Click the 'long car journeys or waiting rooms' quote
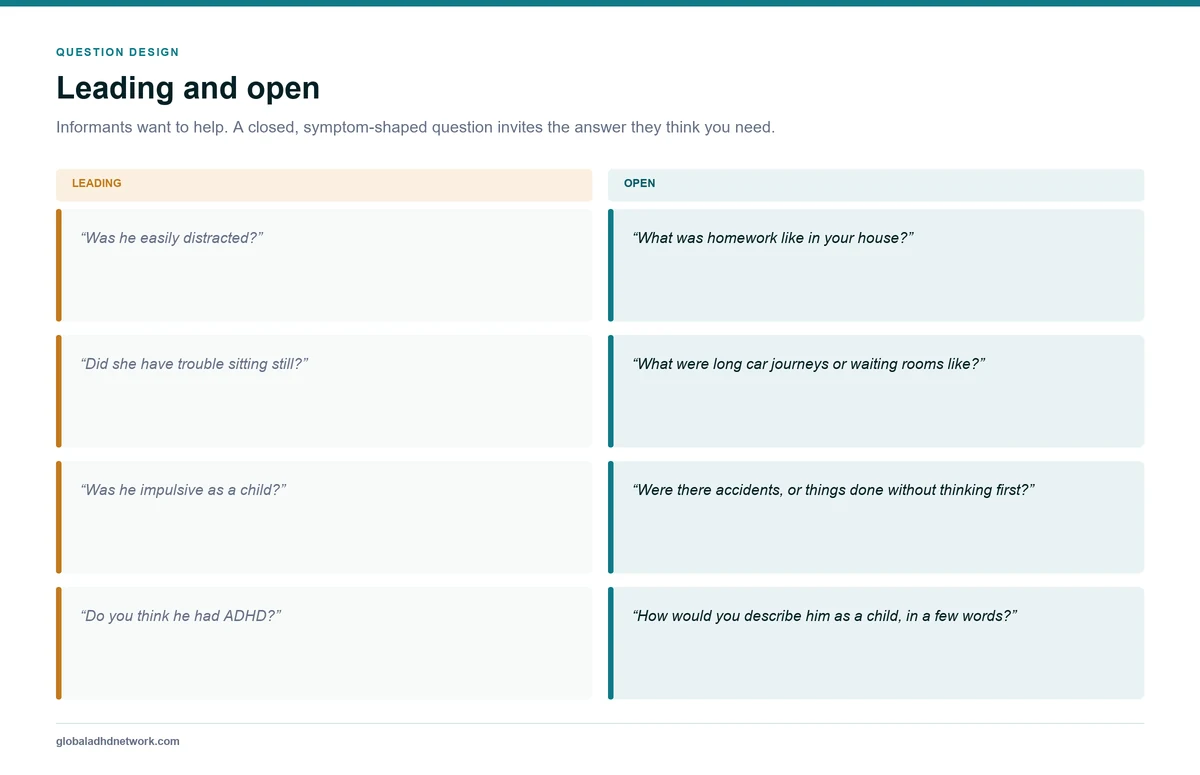The width and height of the screenshot is (1200, 775). click(809, 364)
